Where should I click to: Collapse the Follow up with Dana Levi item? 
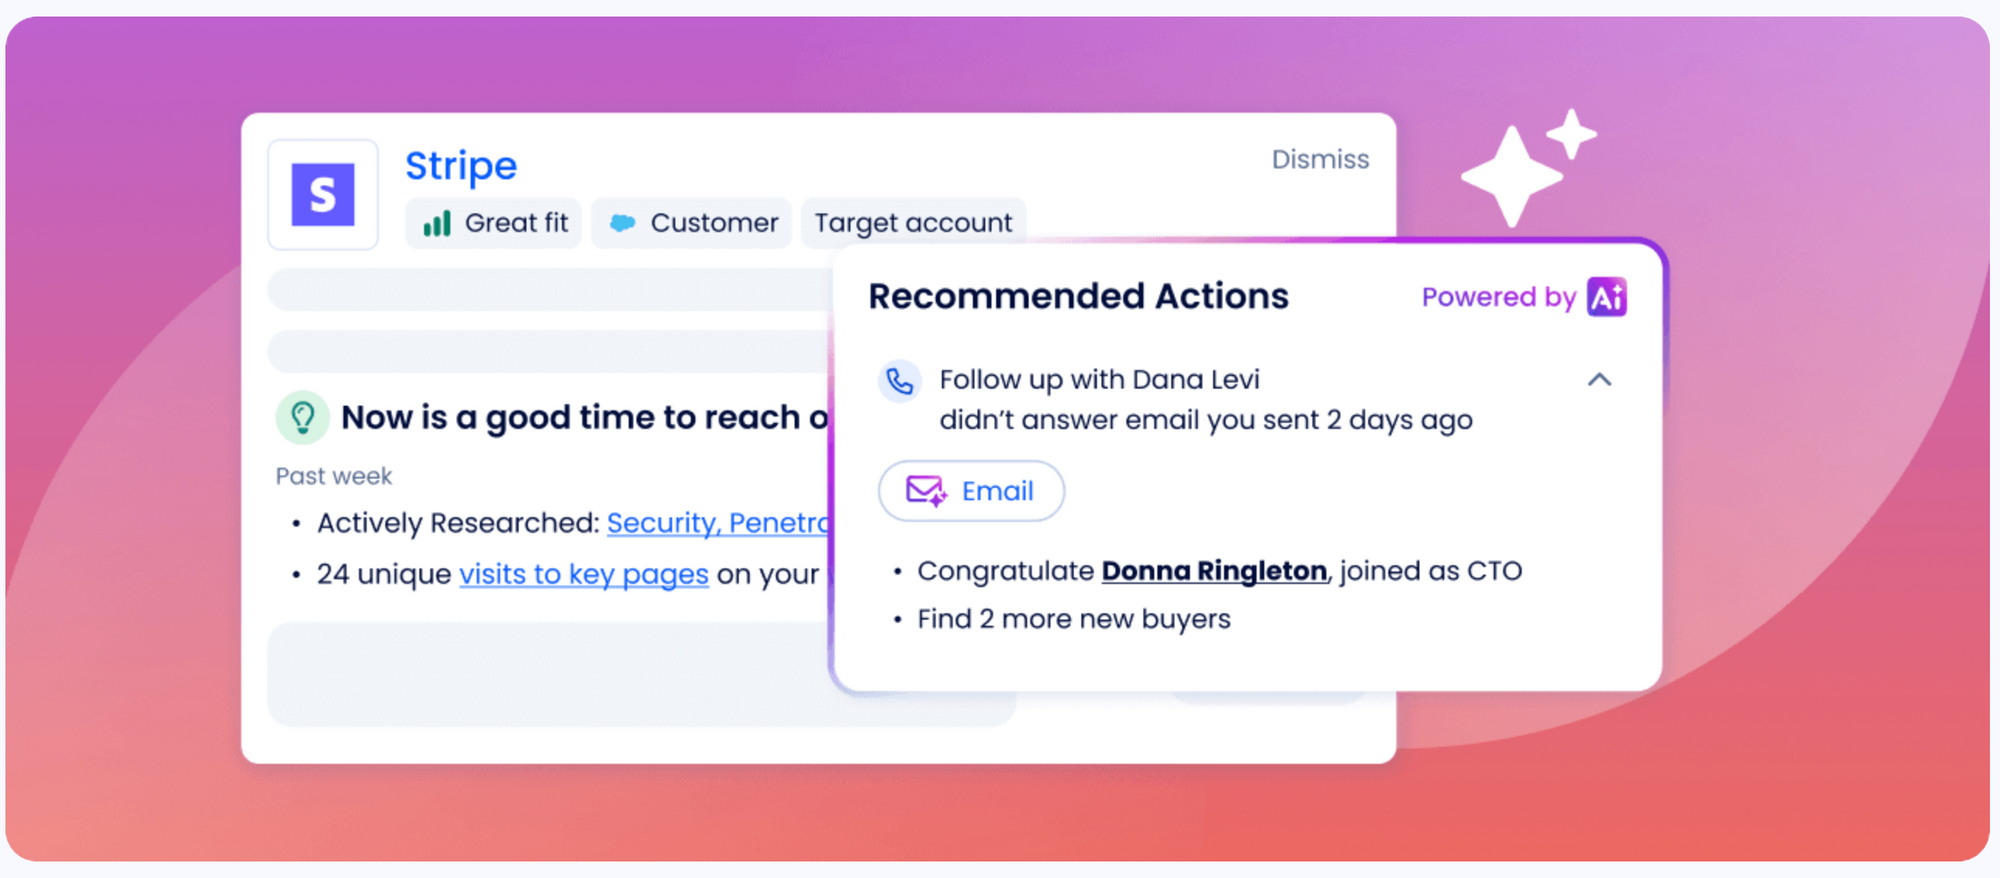[x=1599, y=380]
